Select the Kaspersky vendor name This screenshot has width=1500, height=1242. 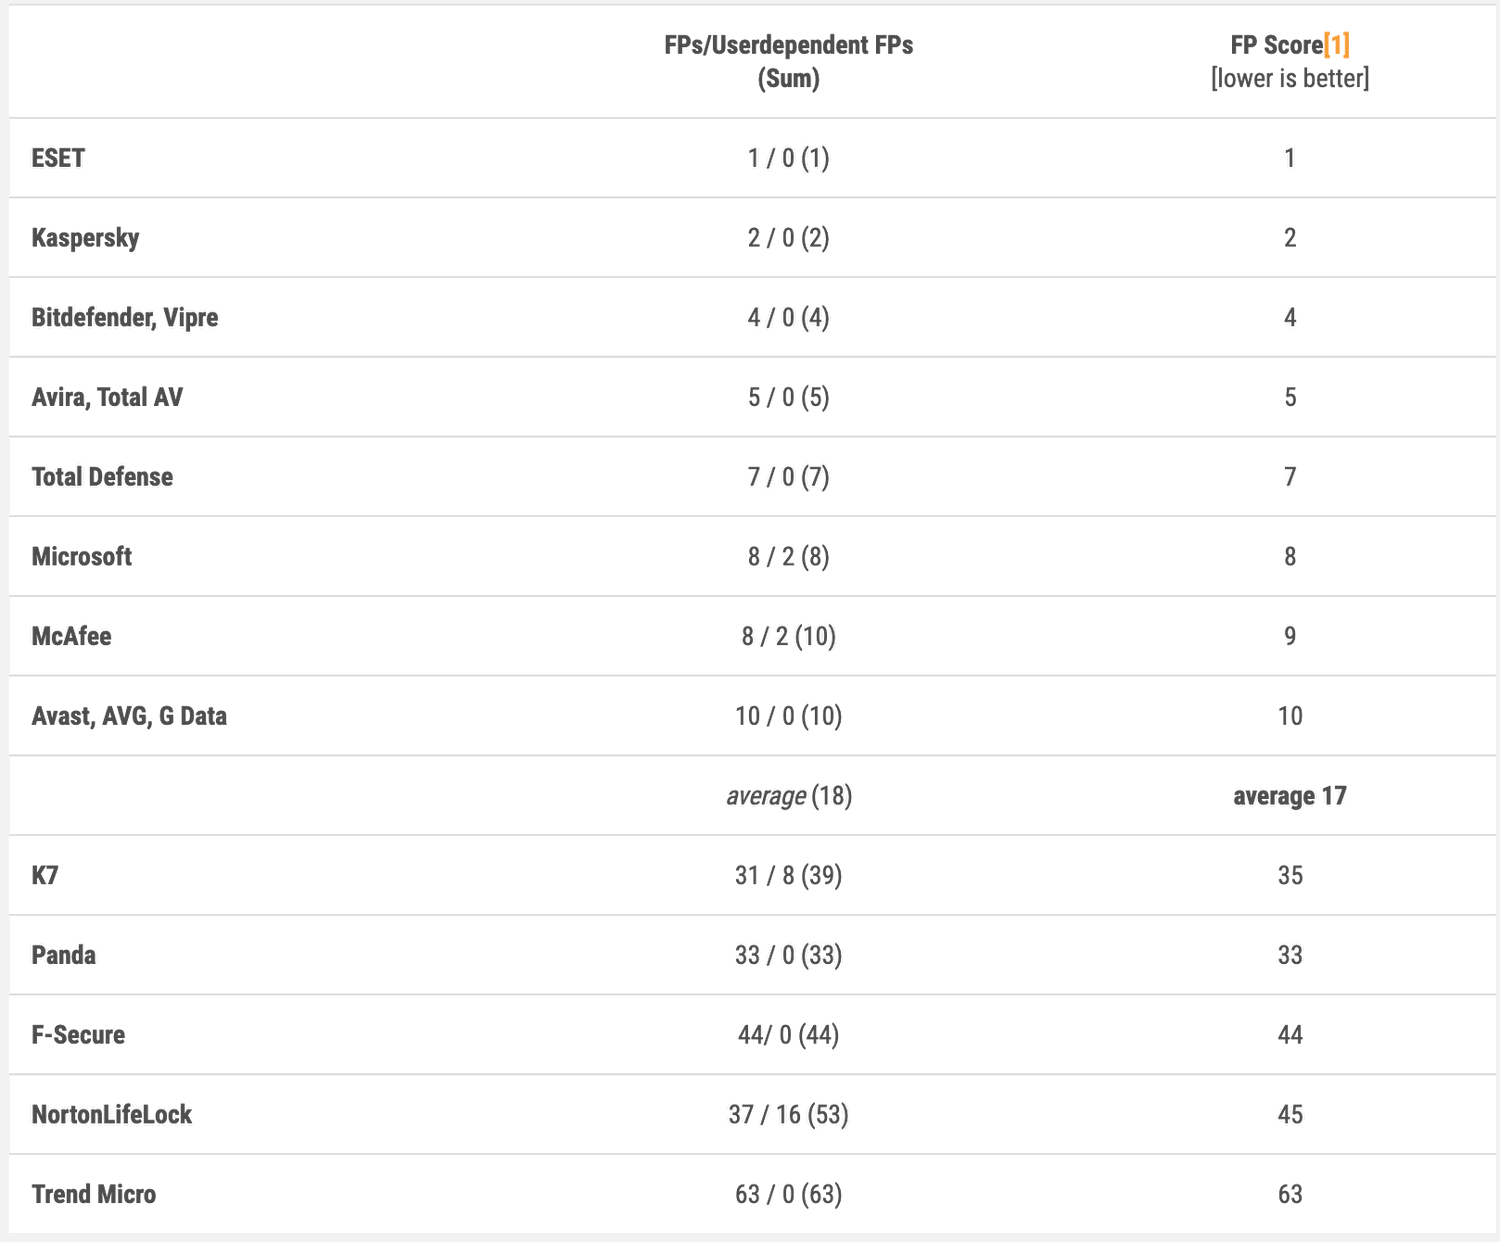tap(85, 238)
